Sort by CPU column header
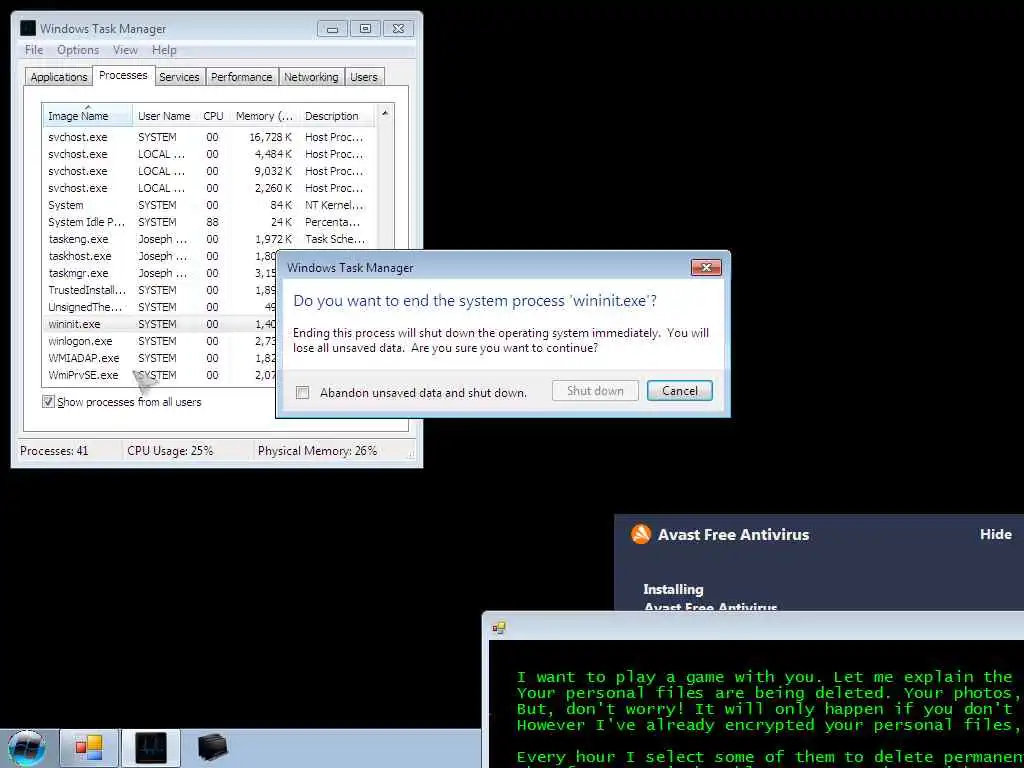Image resolution: width=1024 pixels, height=768 pixels. [x=213, y=116]
